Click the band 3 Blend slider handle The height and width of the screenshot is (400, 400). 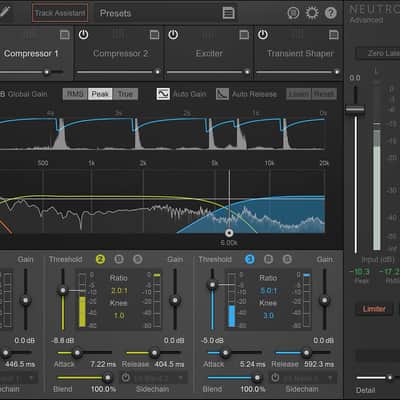pyautogui.click(x=257, y=378)
